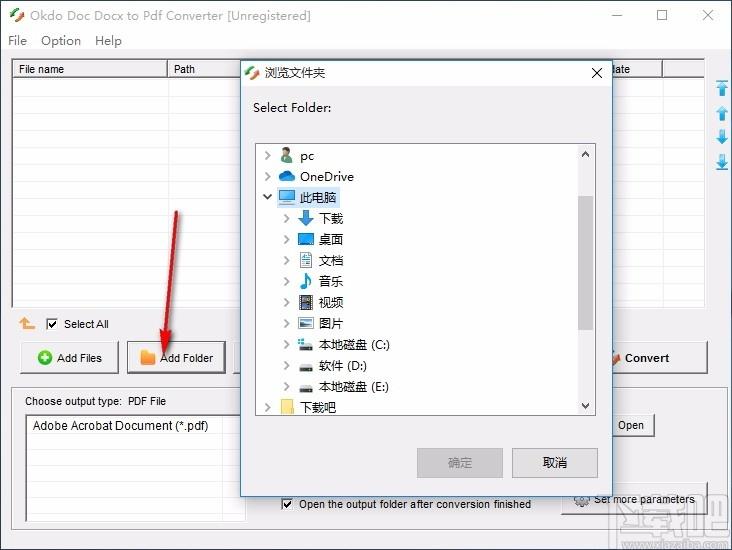Viewport: 732px width, 550px height.
Task: Expand the pc tree node
Action: [x=267, y=155]
